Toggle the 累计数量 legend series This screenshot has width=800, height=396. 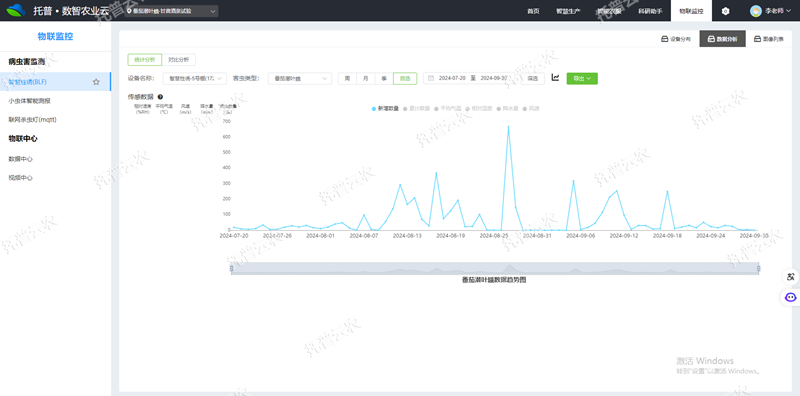[416, 109]
